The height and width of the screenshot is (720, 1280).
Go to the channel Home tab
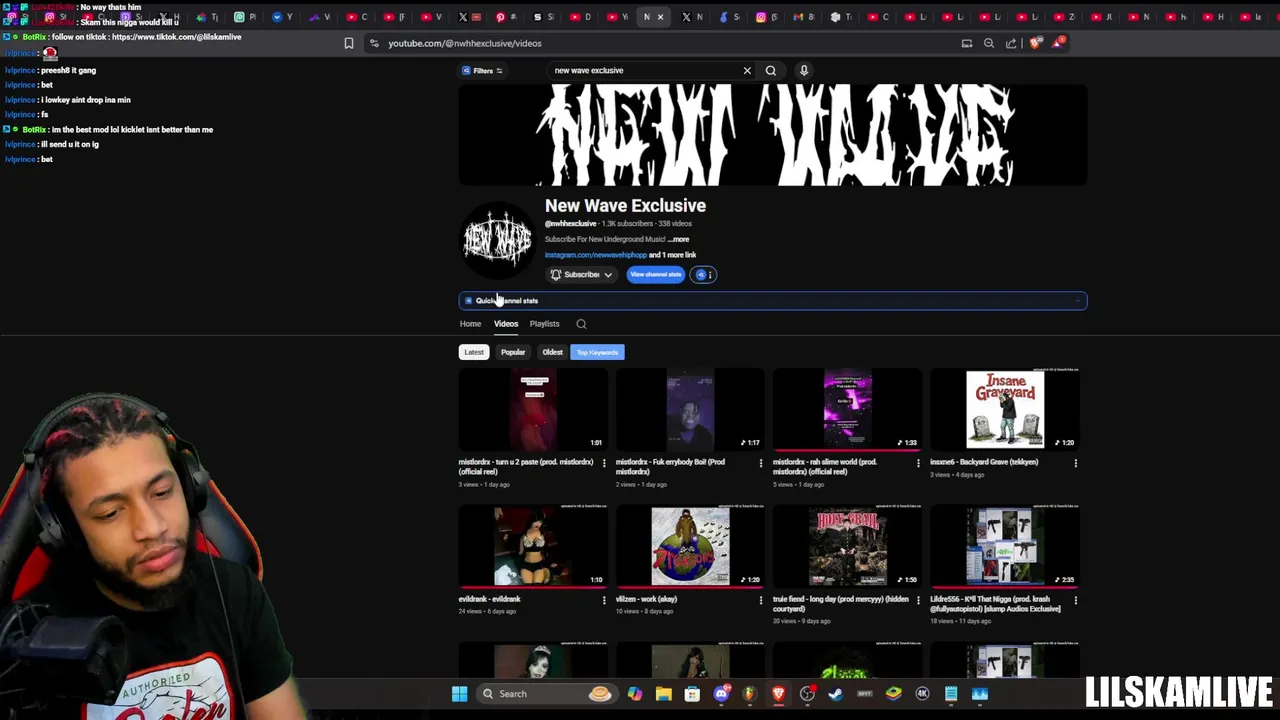click(x=470, y=324)
